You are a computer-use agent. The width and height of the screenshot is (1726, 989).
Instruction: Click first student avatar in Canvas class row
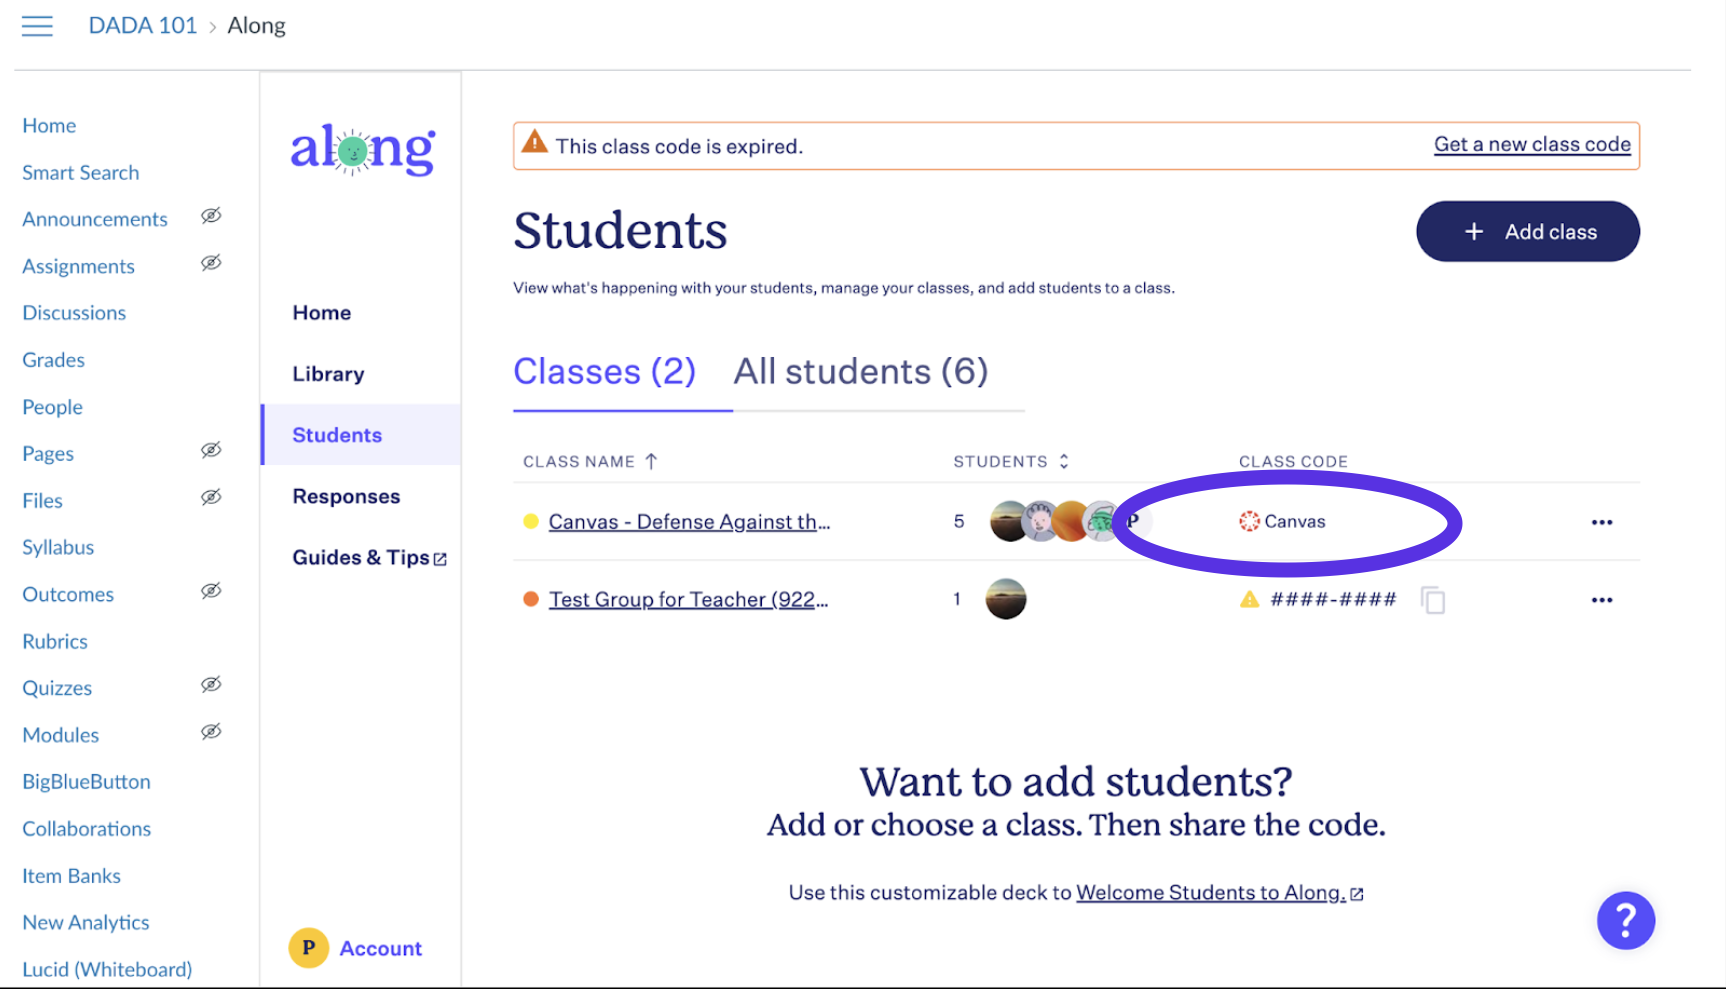1008,521
